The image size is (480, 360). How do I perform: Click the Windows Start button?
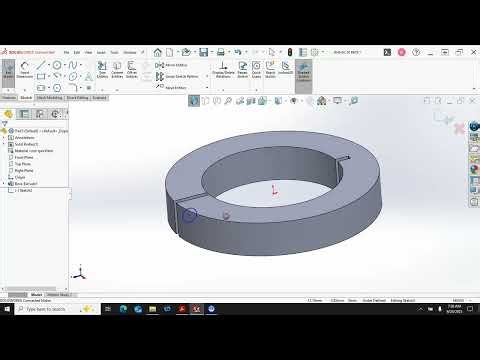(x=7, y=309)
